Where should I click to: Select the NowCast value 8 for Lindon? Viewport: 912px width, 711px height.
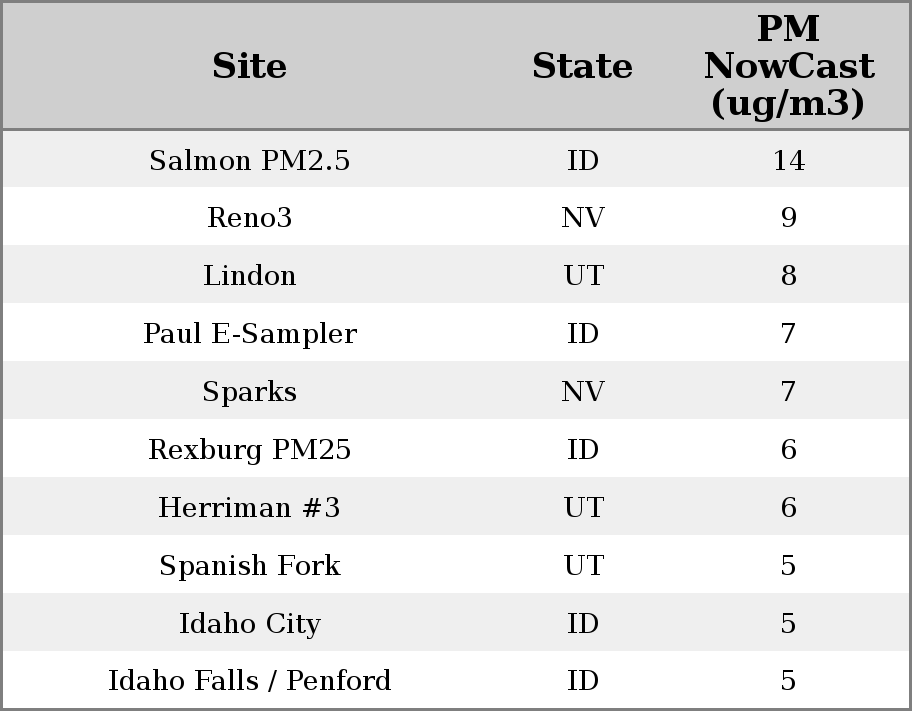(x=788, y=276)
